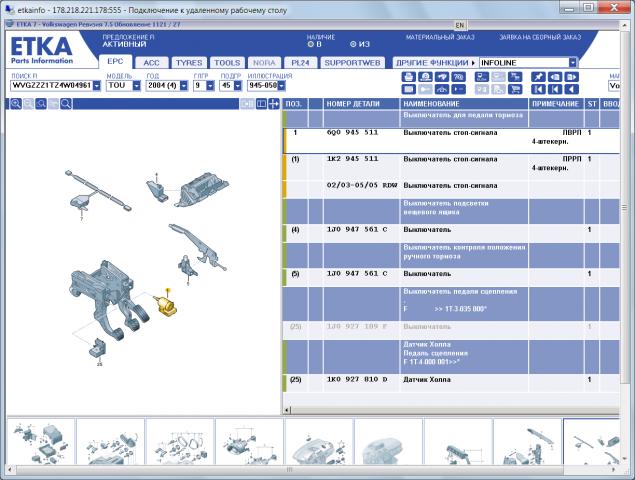
Task: Click the Поз. column header
Action: tap(295, 104)
